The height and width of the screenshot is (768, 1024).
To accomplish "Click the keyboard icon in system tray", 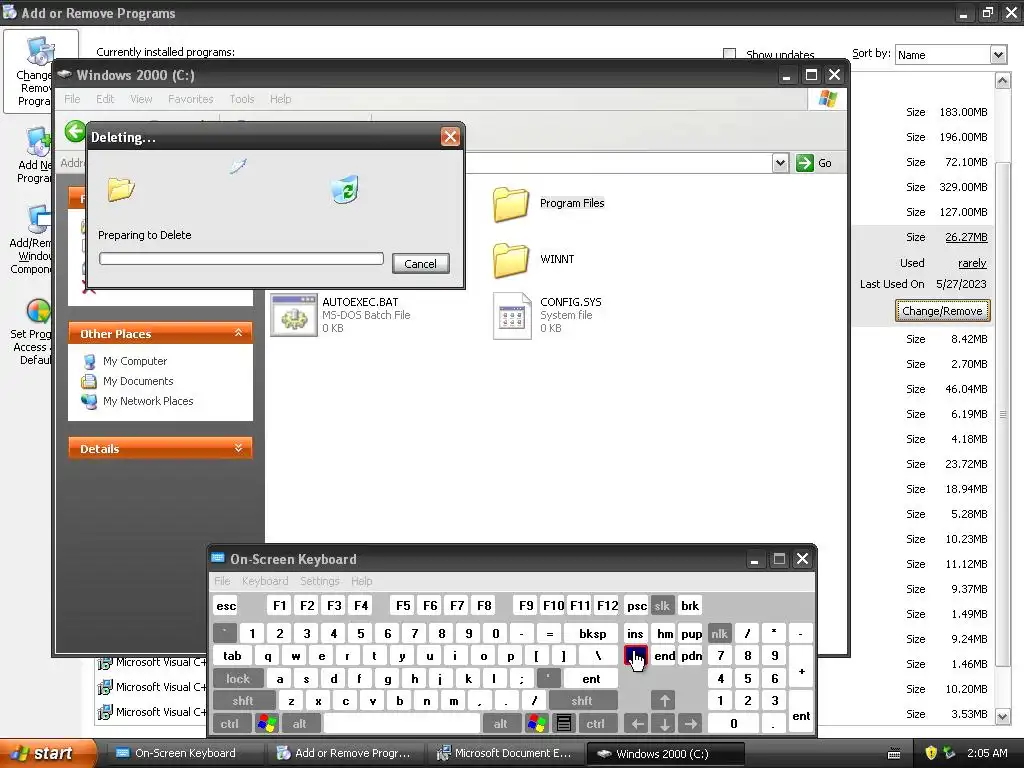I will (x=894, y=754).
